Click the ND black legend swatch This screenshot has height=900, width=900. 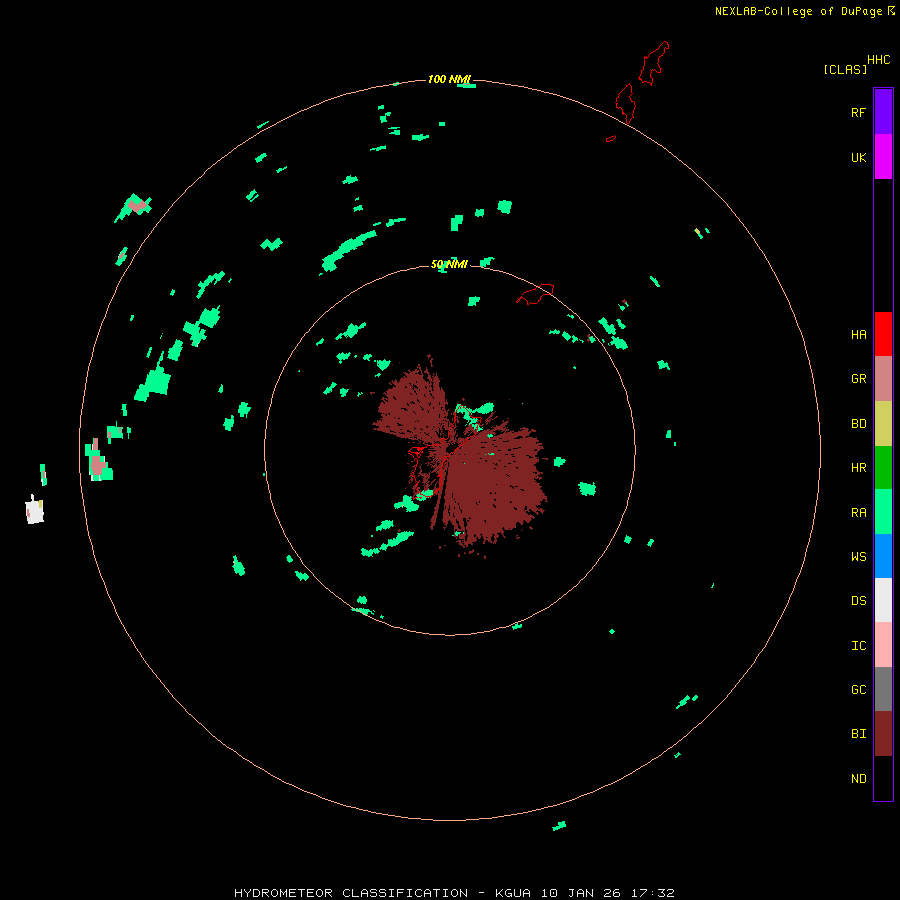click(x=883, y=778)
